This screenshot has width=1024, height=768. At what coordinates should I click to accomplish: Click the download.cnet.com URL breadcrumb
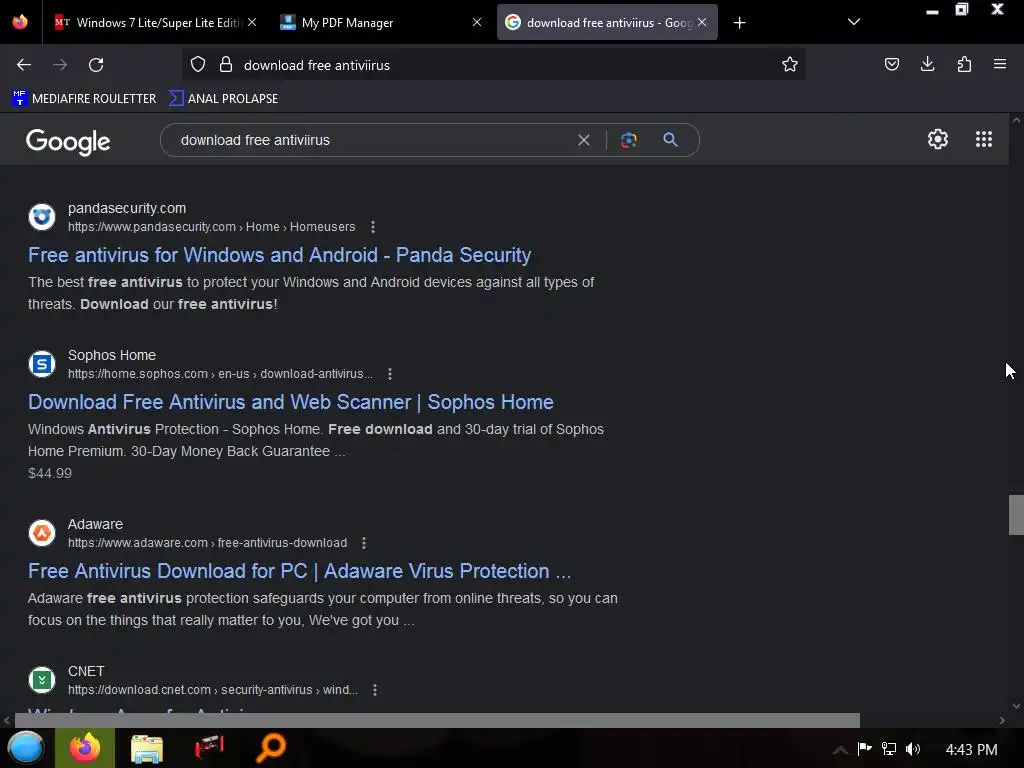pos(213,690)
